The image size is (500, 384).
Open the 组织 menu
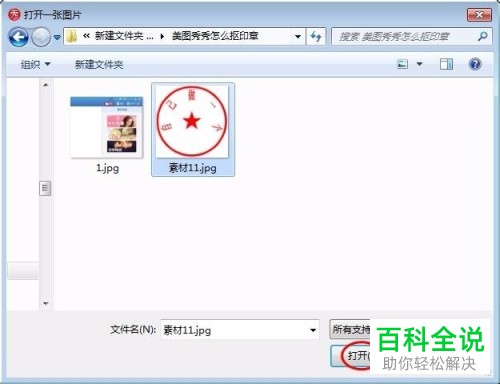coord(35,64)
